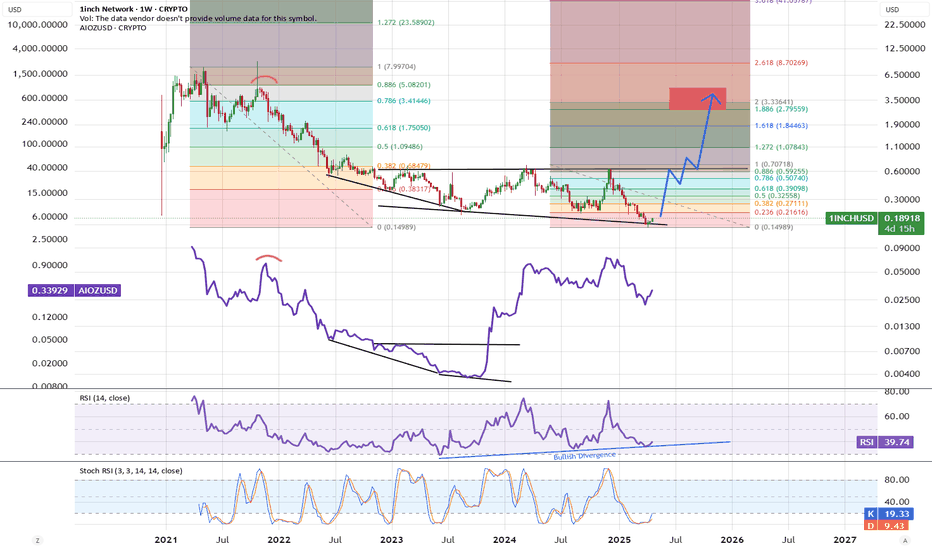The image size is (932, 550).
Task: Click the K 19.33 Stoch label
Action: point(890,514)
